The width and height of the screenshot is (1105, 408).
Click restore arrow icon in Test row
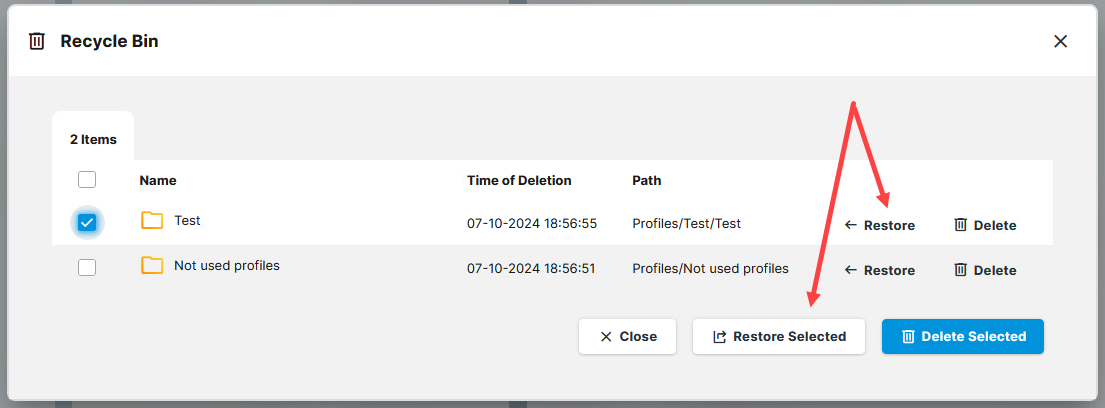[851, 225]
